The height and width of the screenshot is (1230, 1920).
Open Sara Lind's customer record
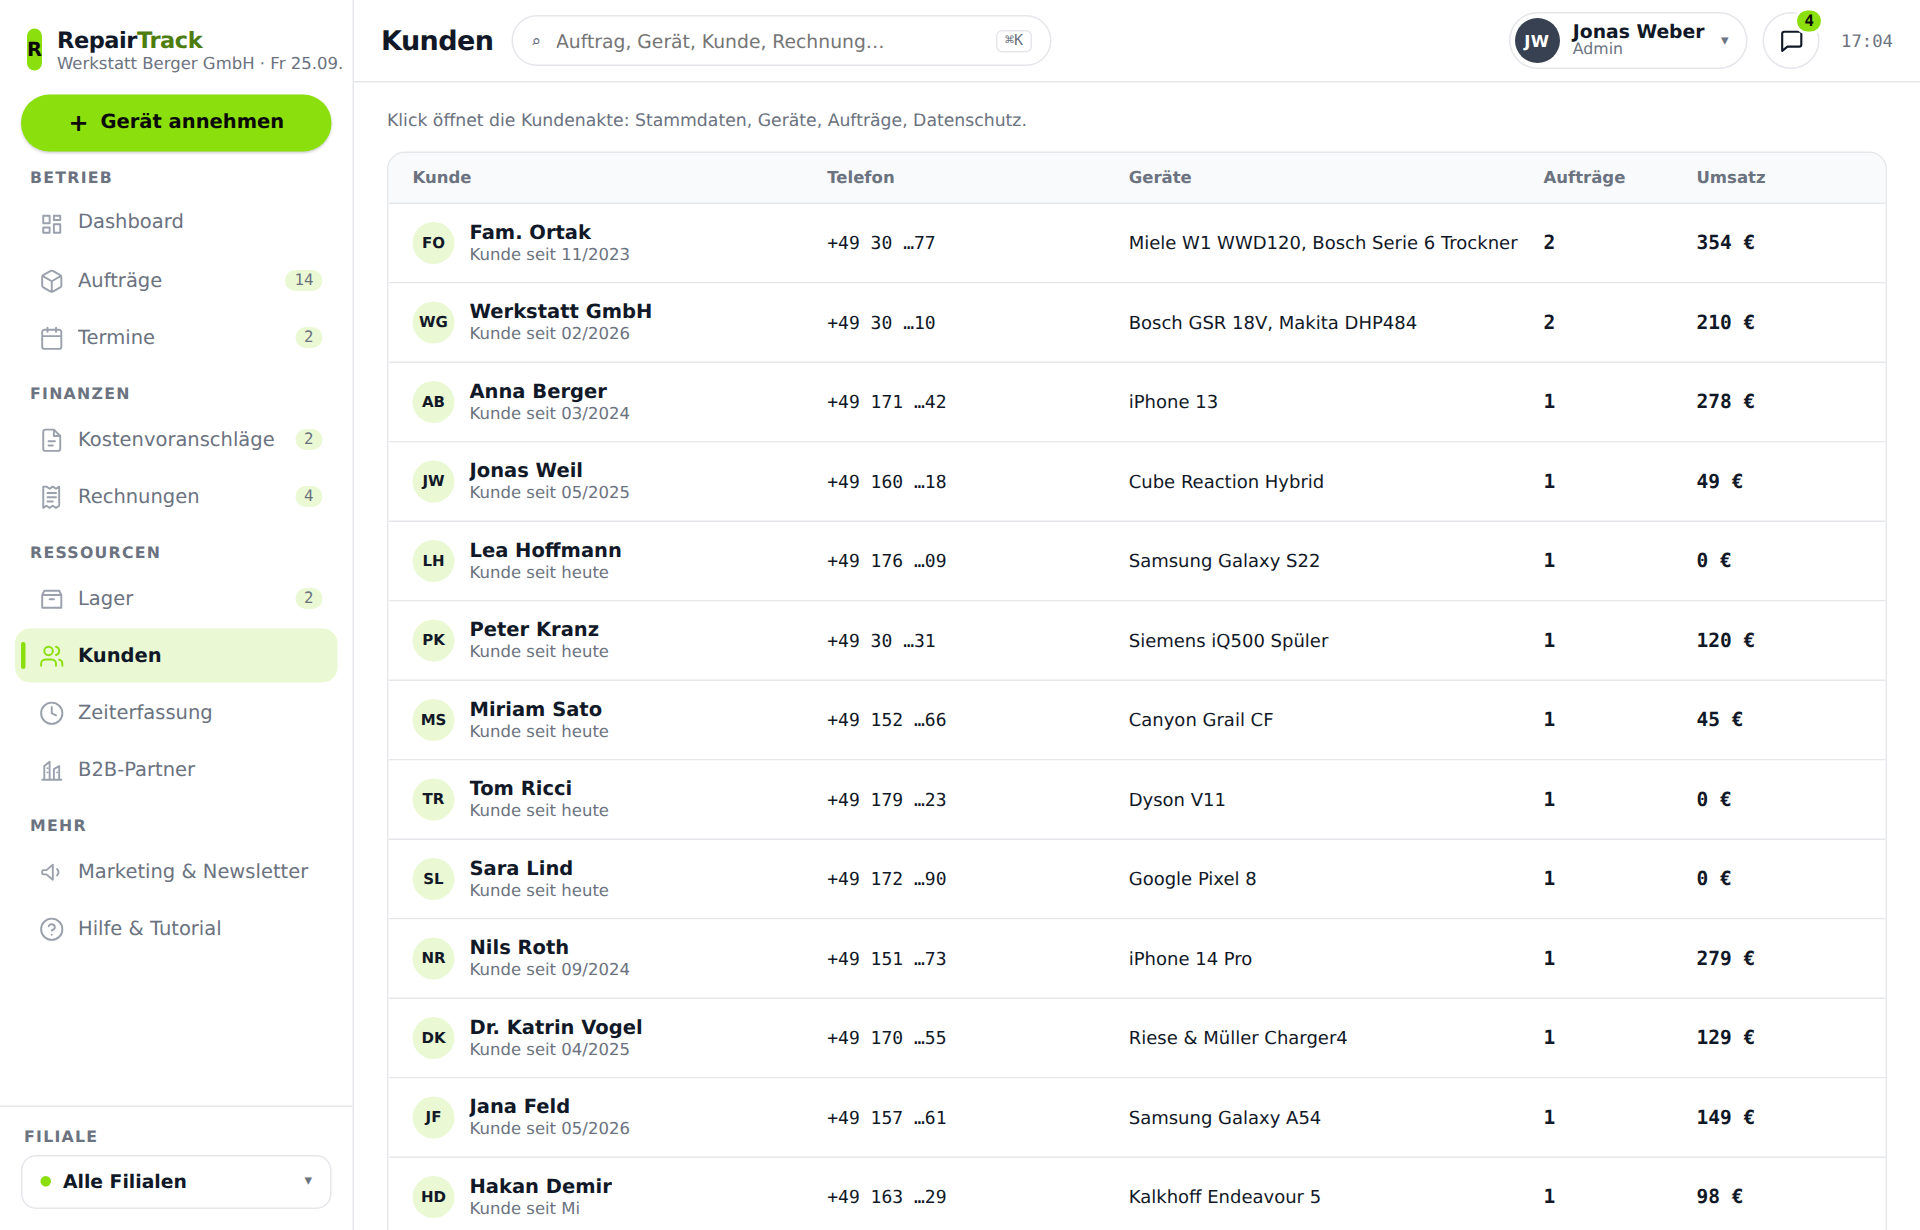[x=1136, y=879]
